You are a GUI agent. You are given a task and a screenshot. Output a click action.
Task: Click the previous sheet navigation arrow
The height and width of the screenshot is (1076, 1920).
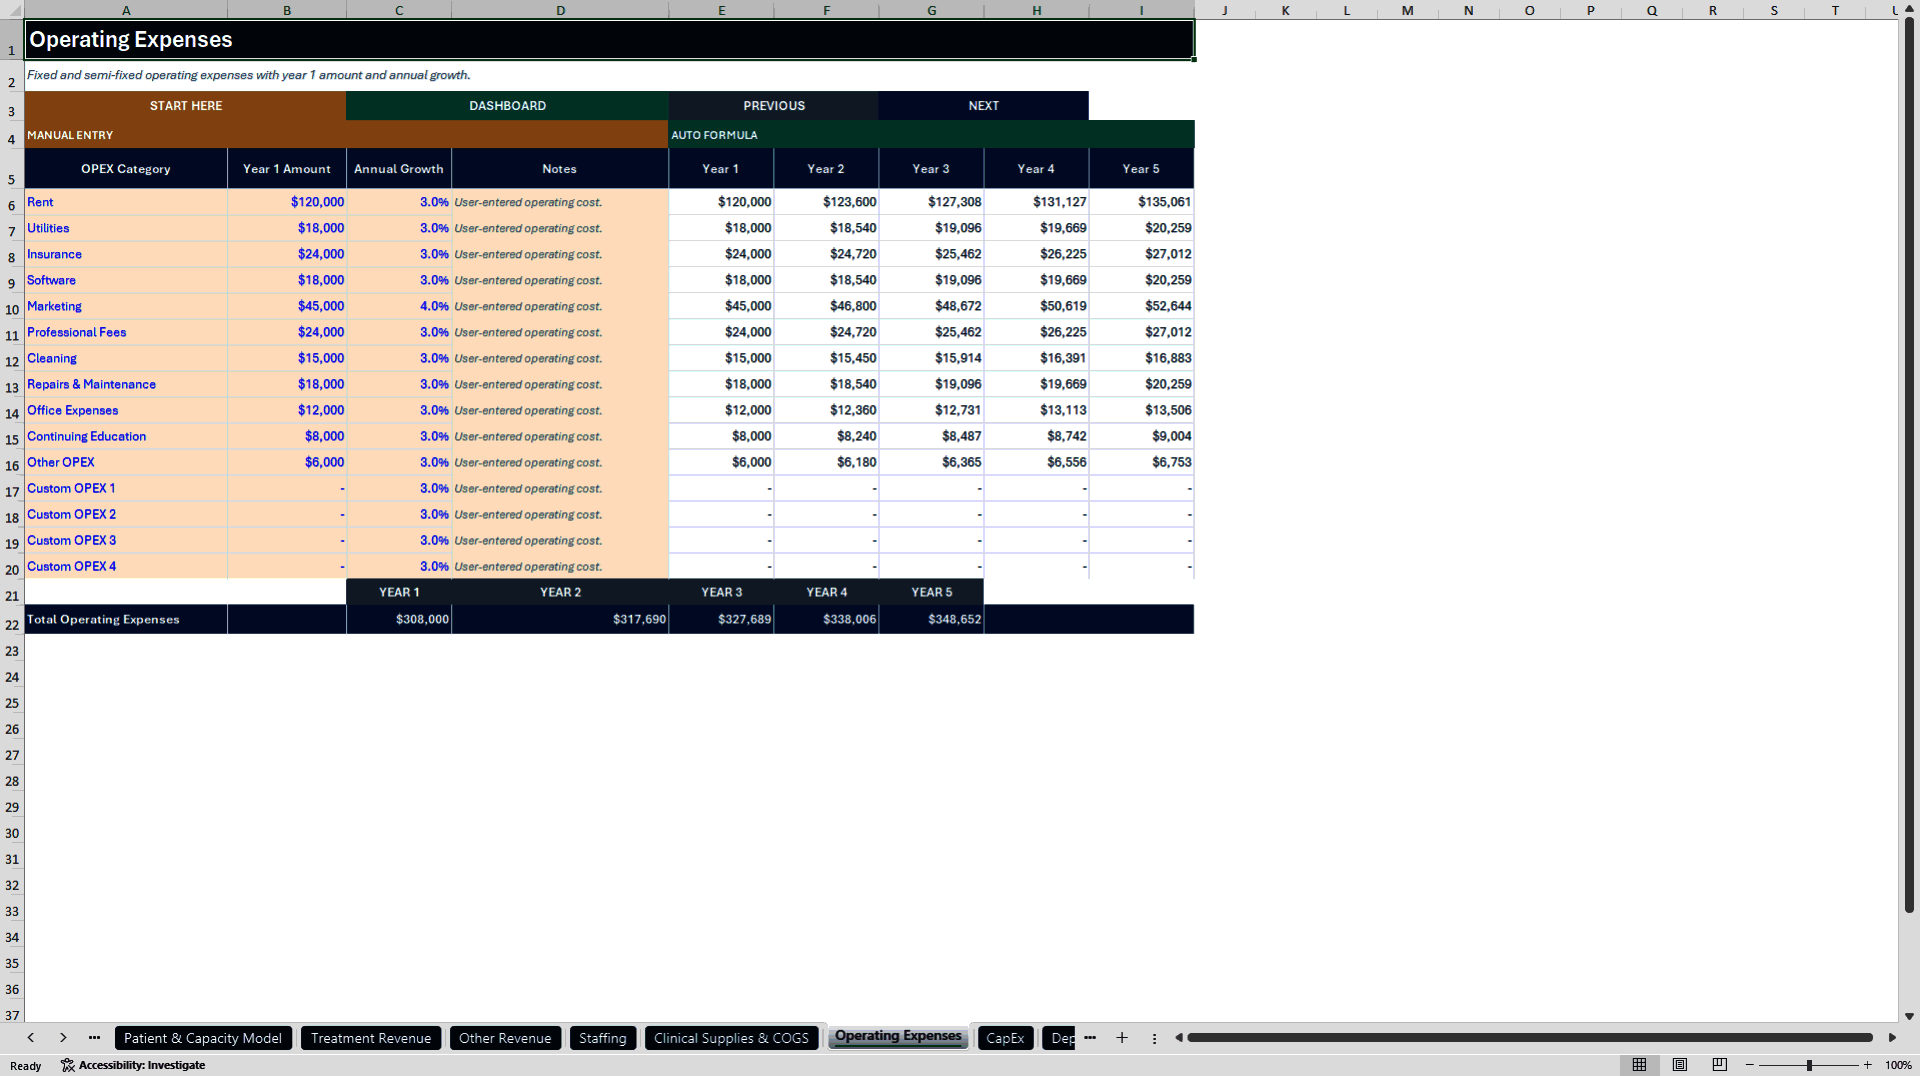pyautogui.click(x=31, y=1038)
